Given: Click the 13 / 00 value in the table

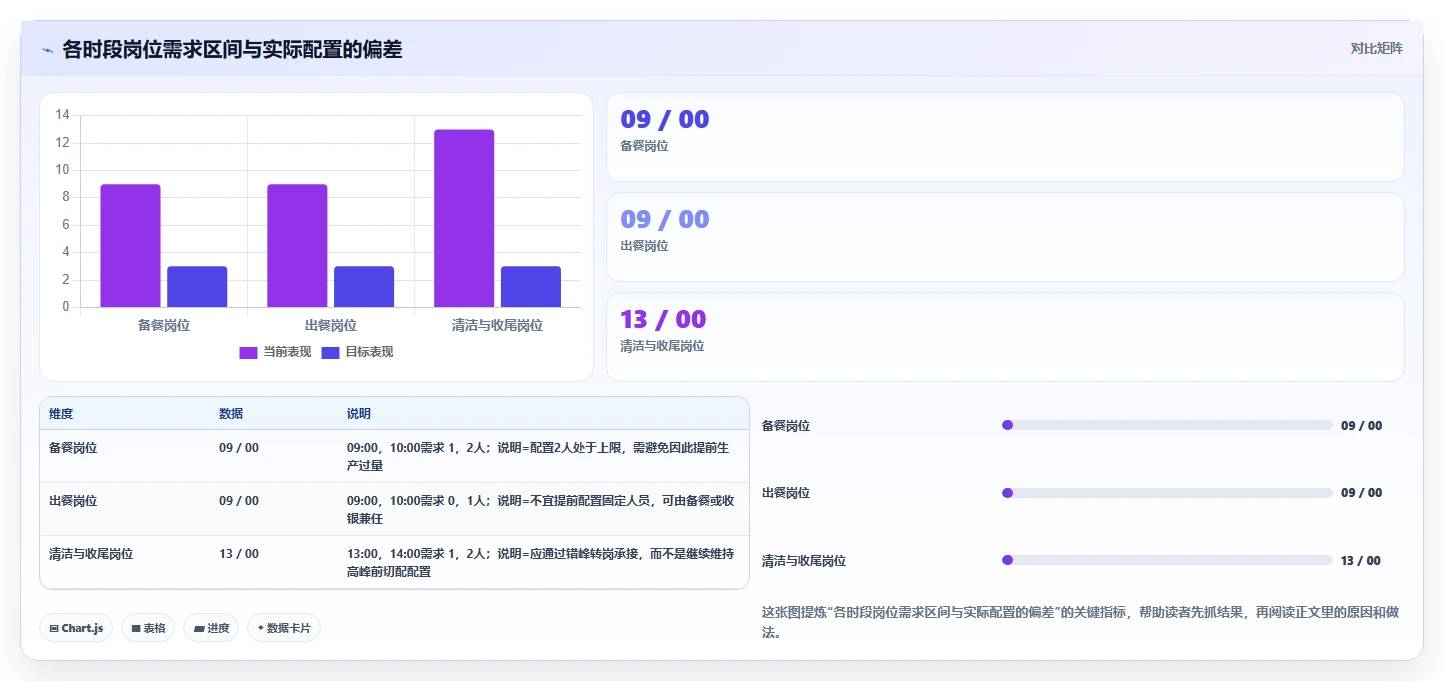Looking at the screenshot, I should (239, 554).
